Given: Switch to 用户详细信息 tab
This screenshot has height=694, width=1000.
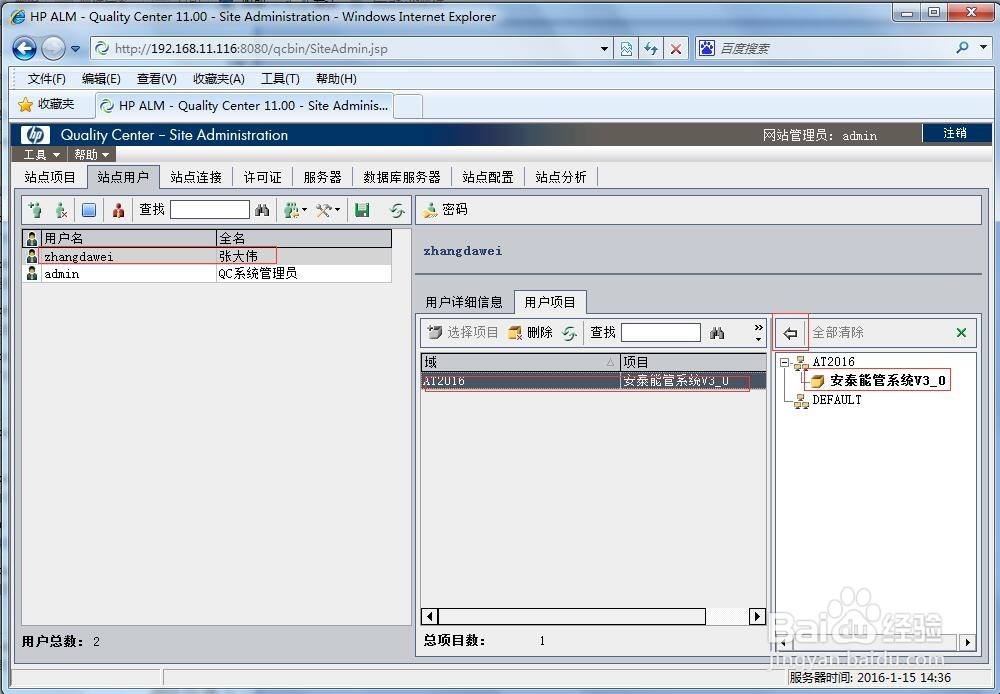Looking at the screenshot, I should tap(464, 302).
